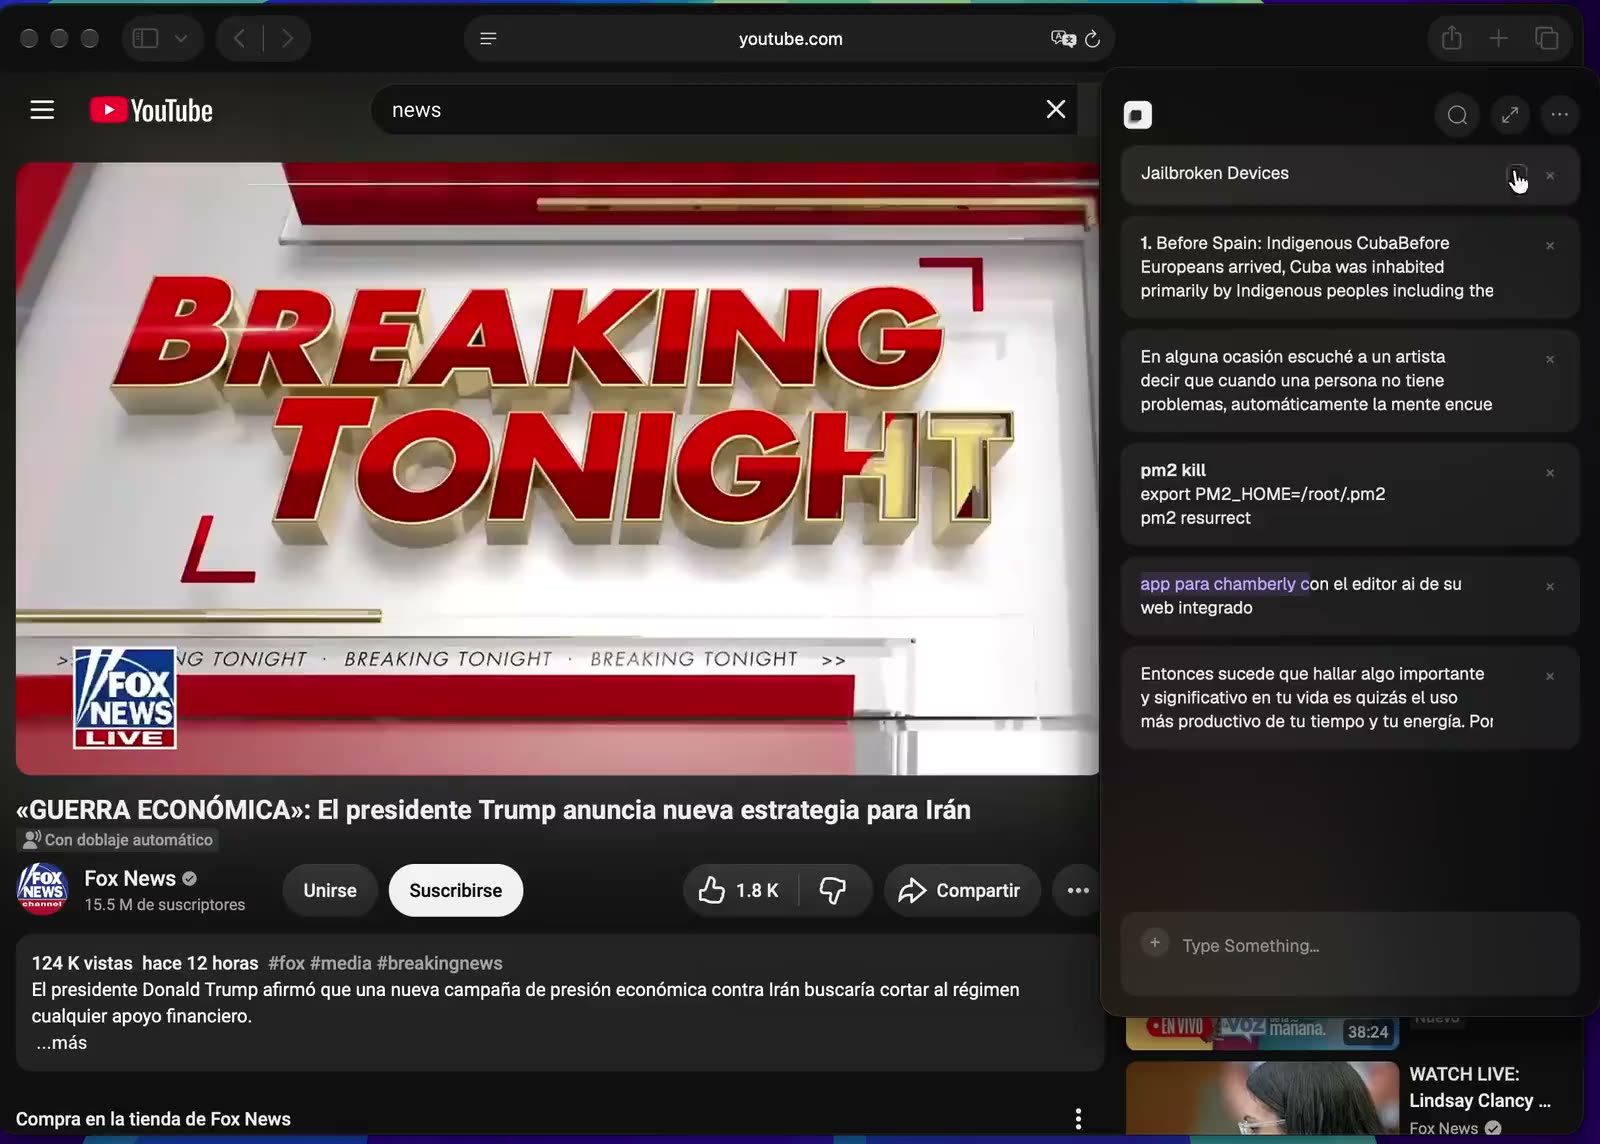Open the browser Share icon
Screen dimensions: 1600x1144
pyautogui.click(x=1452, y=39)
